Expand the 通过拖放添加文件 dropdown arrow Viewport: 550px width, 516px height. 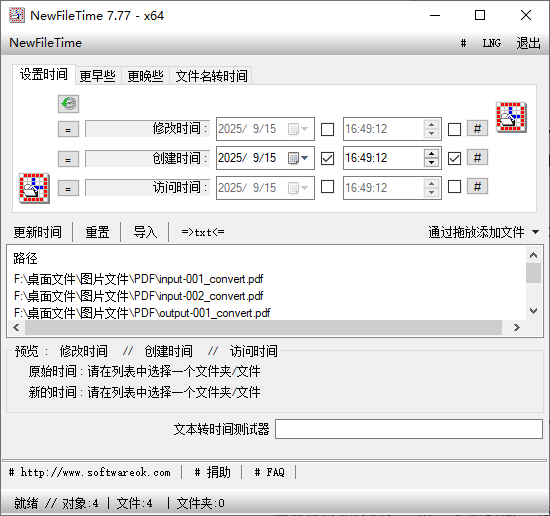(535, 232)
